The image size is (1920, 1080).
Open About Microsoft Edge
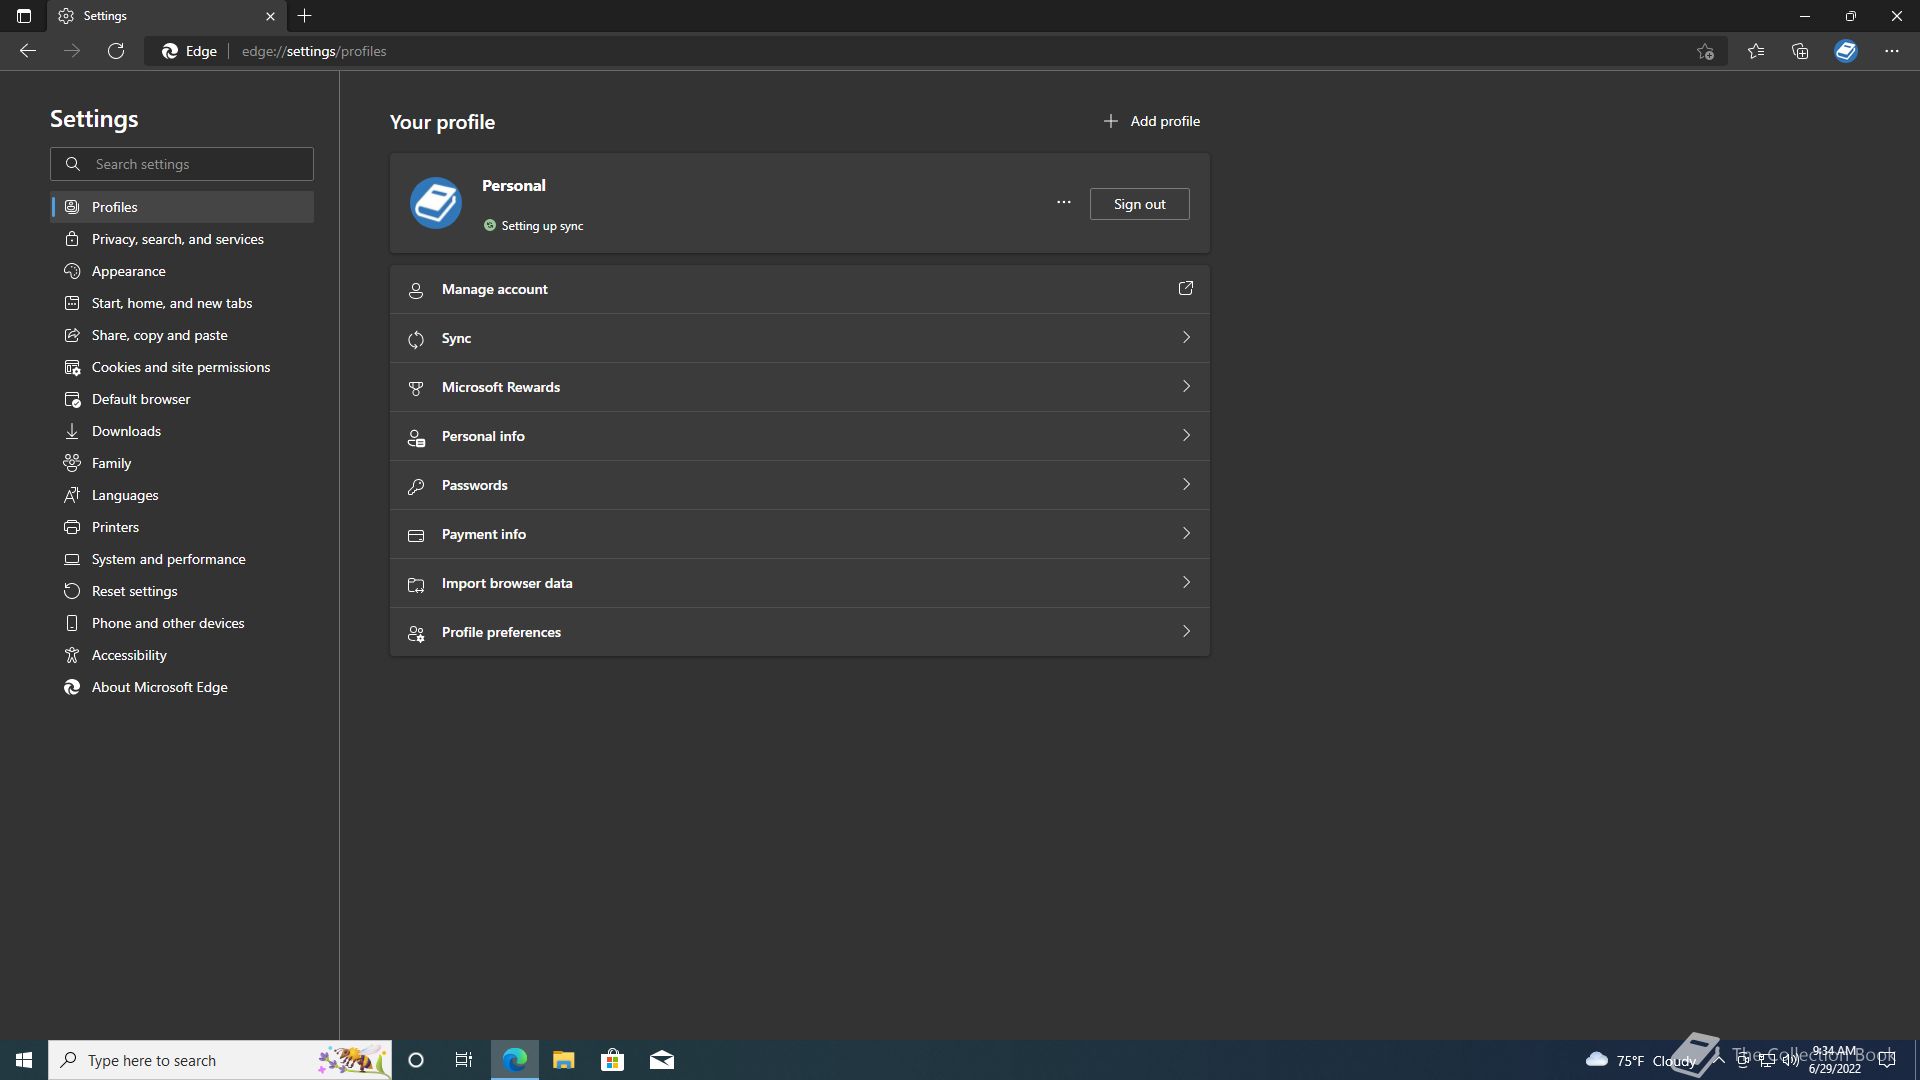(182, 687)
